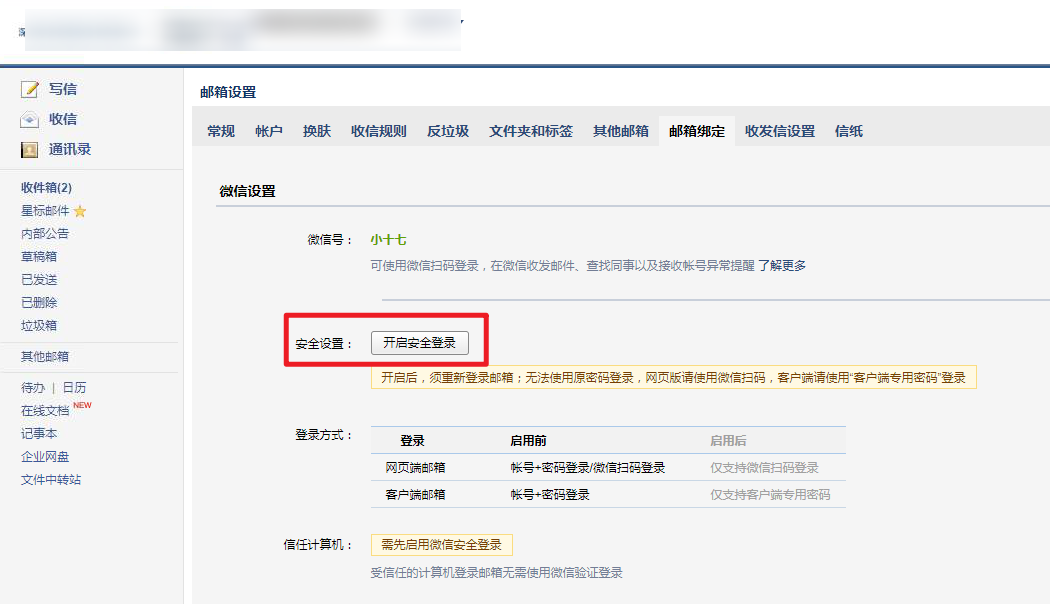Click the 邮箱设置 page title
Screen dimensions: 1050x604
click(x=228, y=92)
